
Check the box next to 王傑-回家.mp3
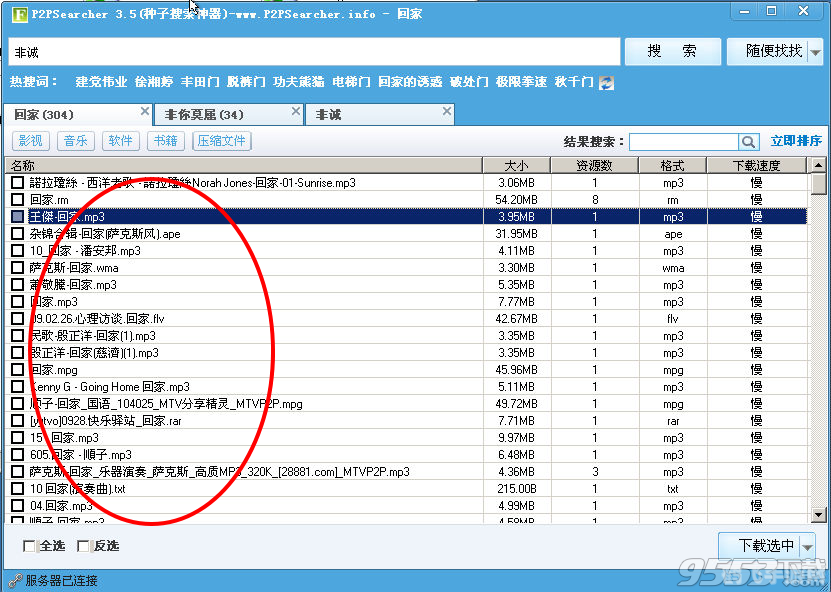tap(15, 216)
